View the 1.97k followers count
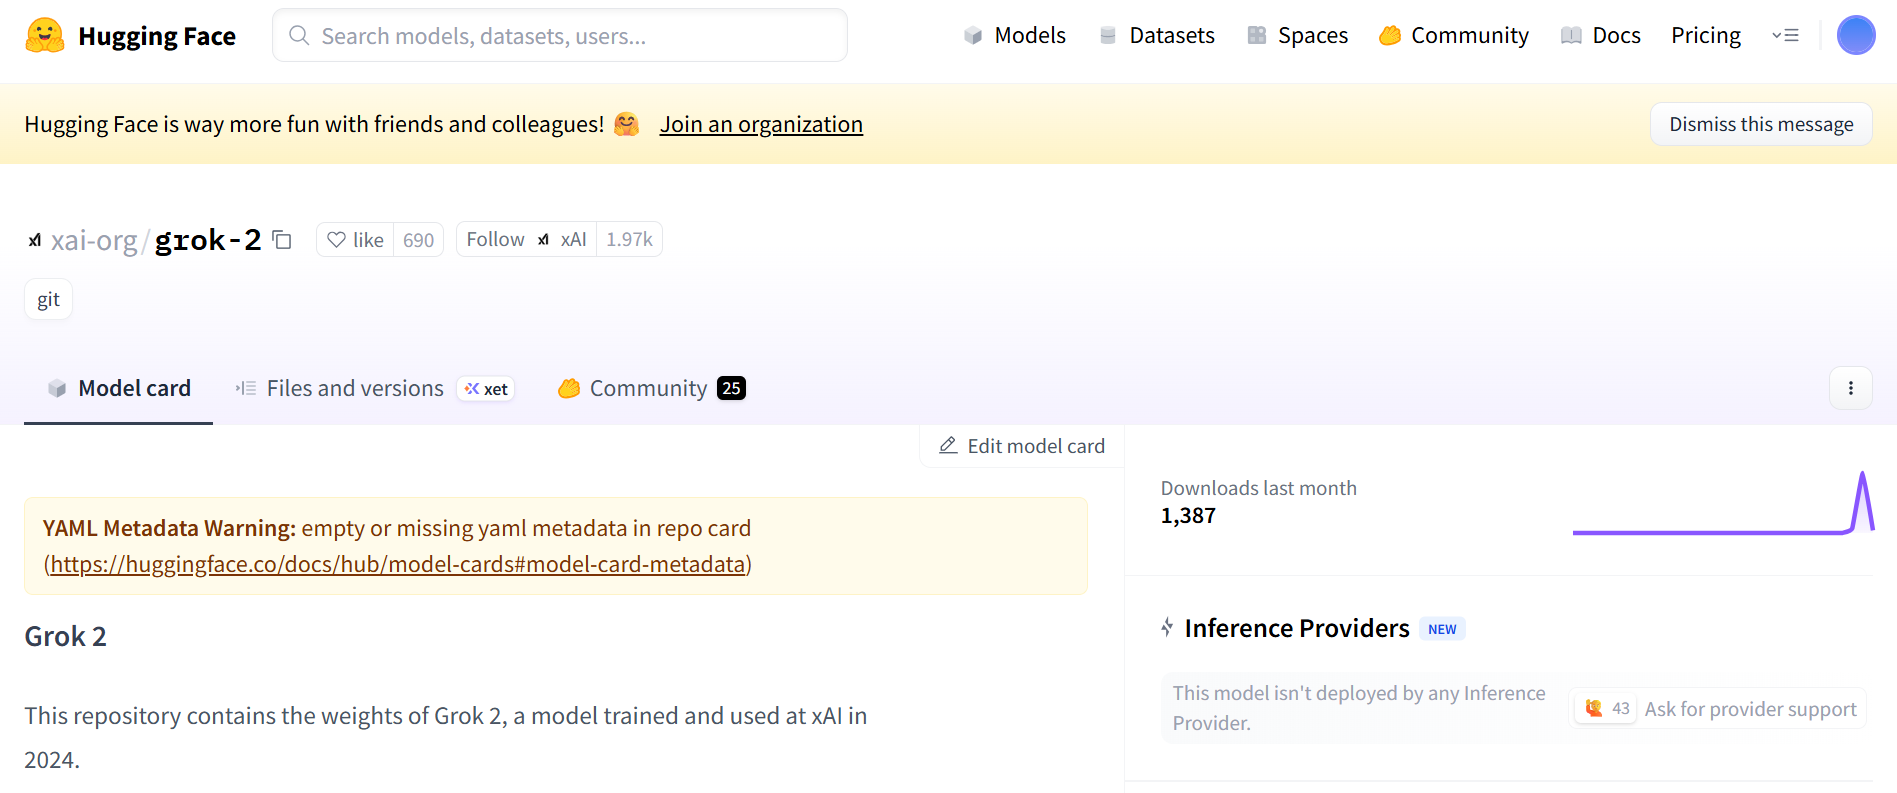Image resolution: width=1897 pixels, height=793 pixels. click(x=629, y=240)
